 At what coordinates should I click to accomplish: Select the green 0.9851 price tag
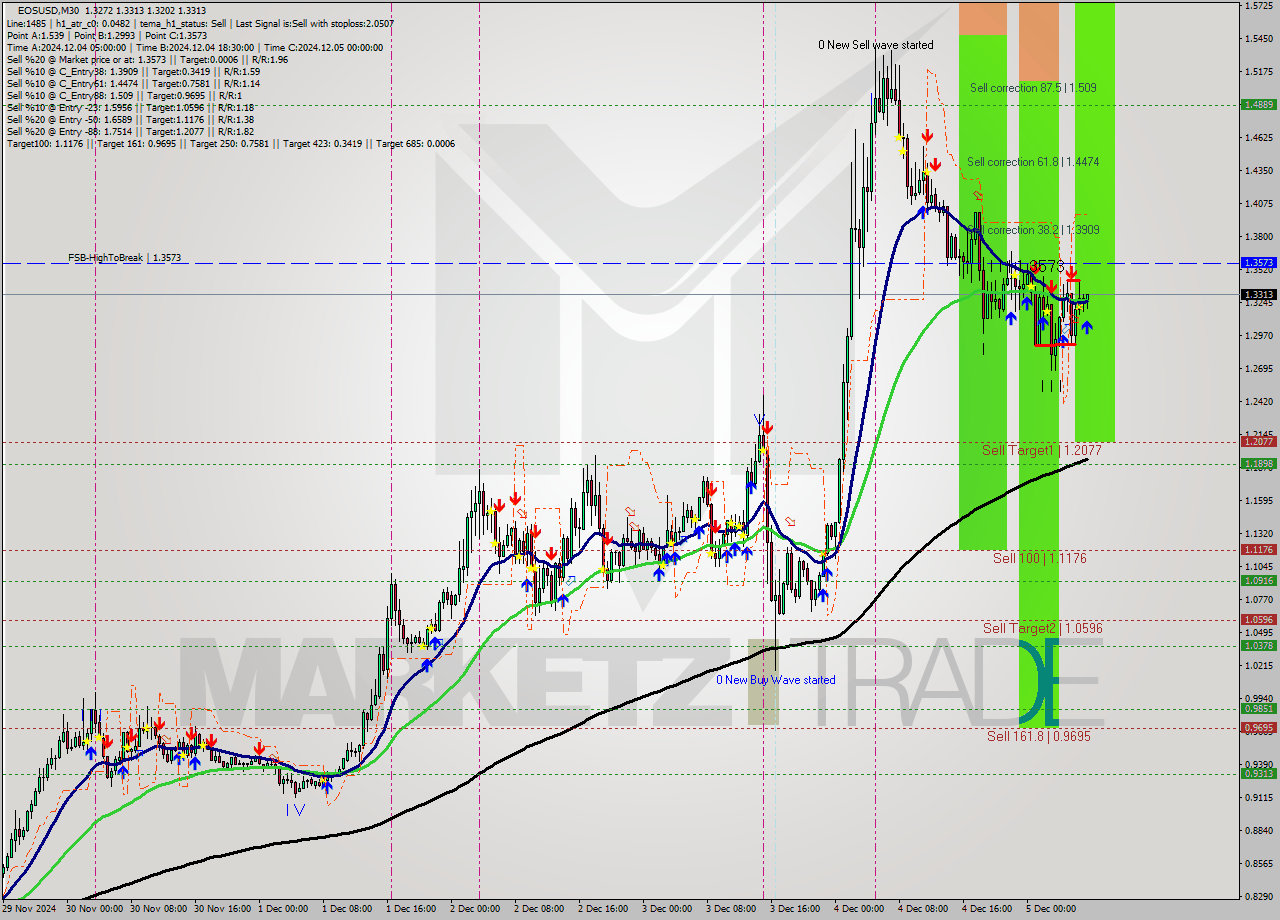1258,708
